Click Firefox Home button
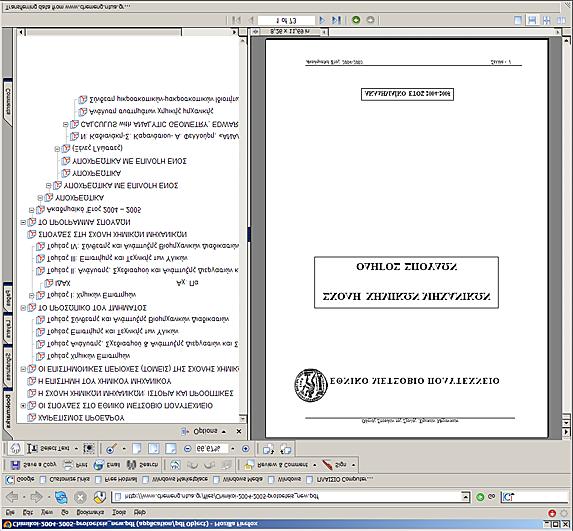Viewport: 573px width, 531px height. click(99, 497)
